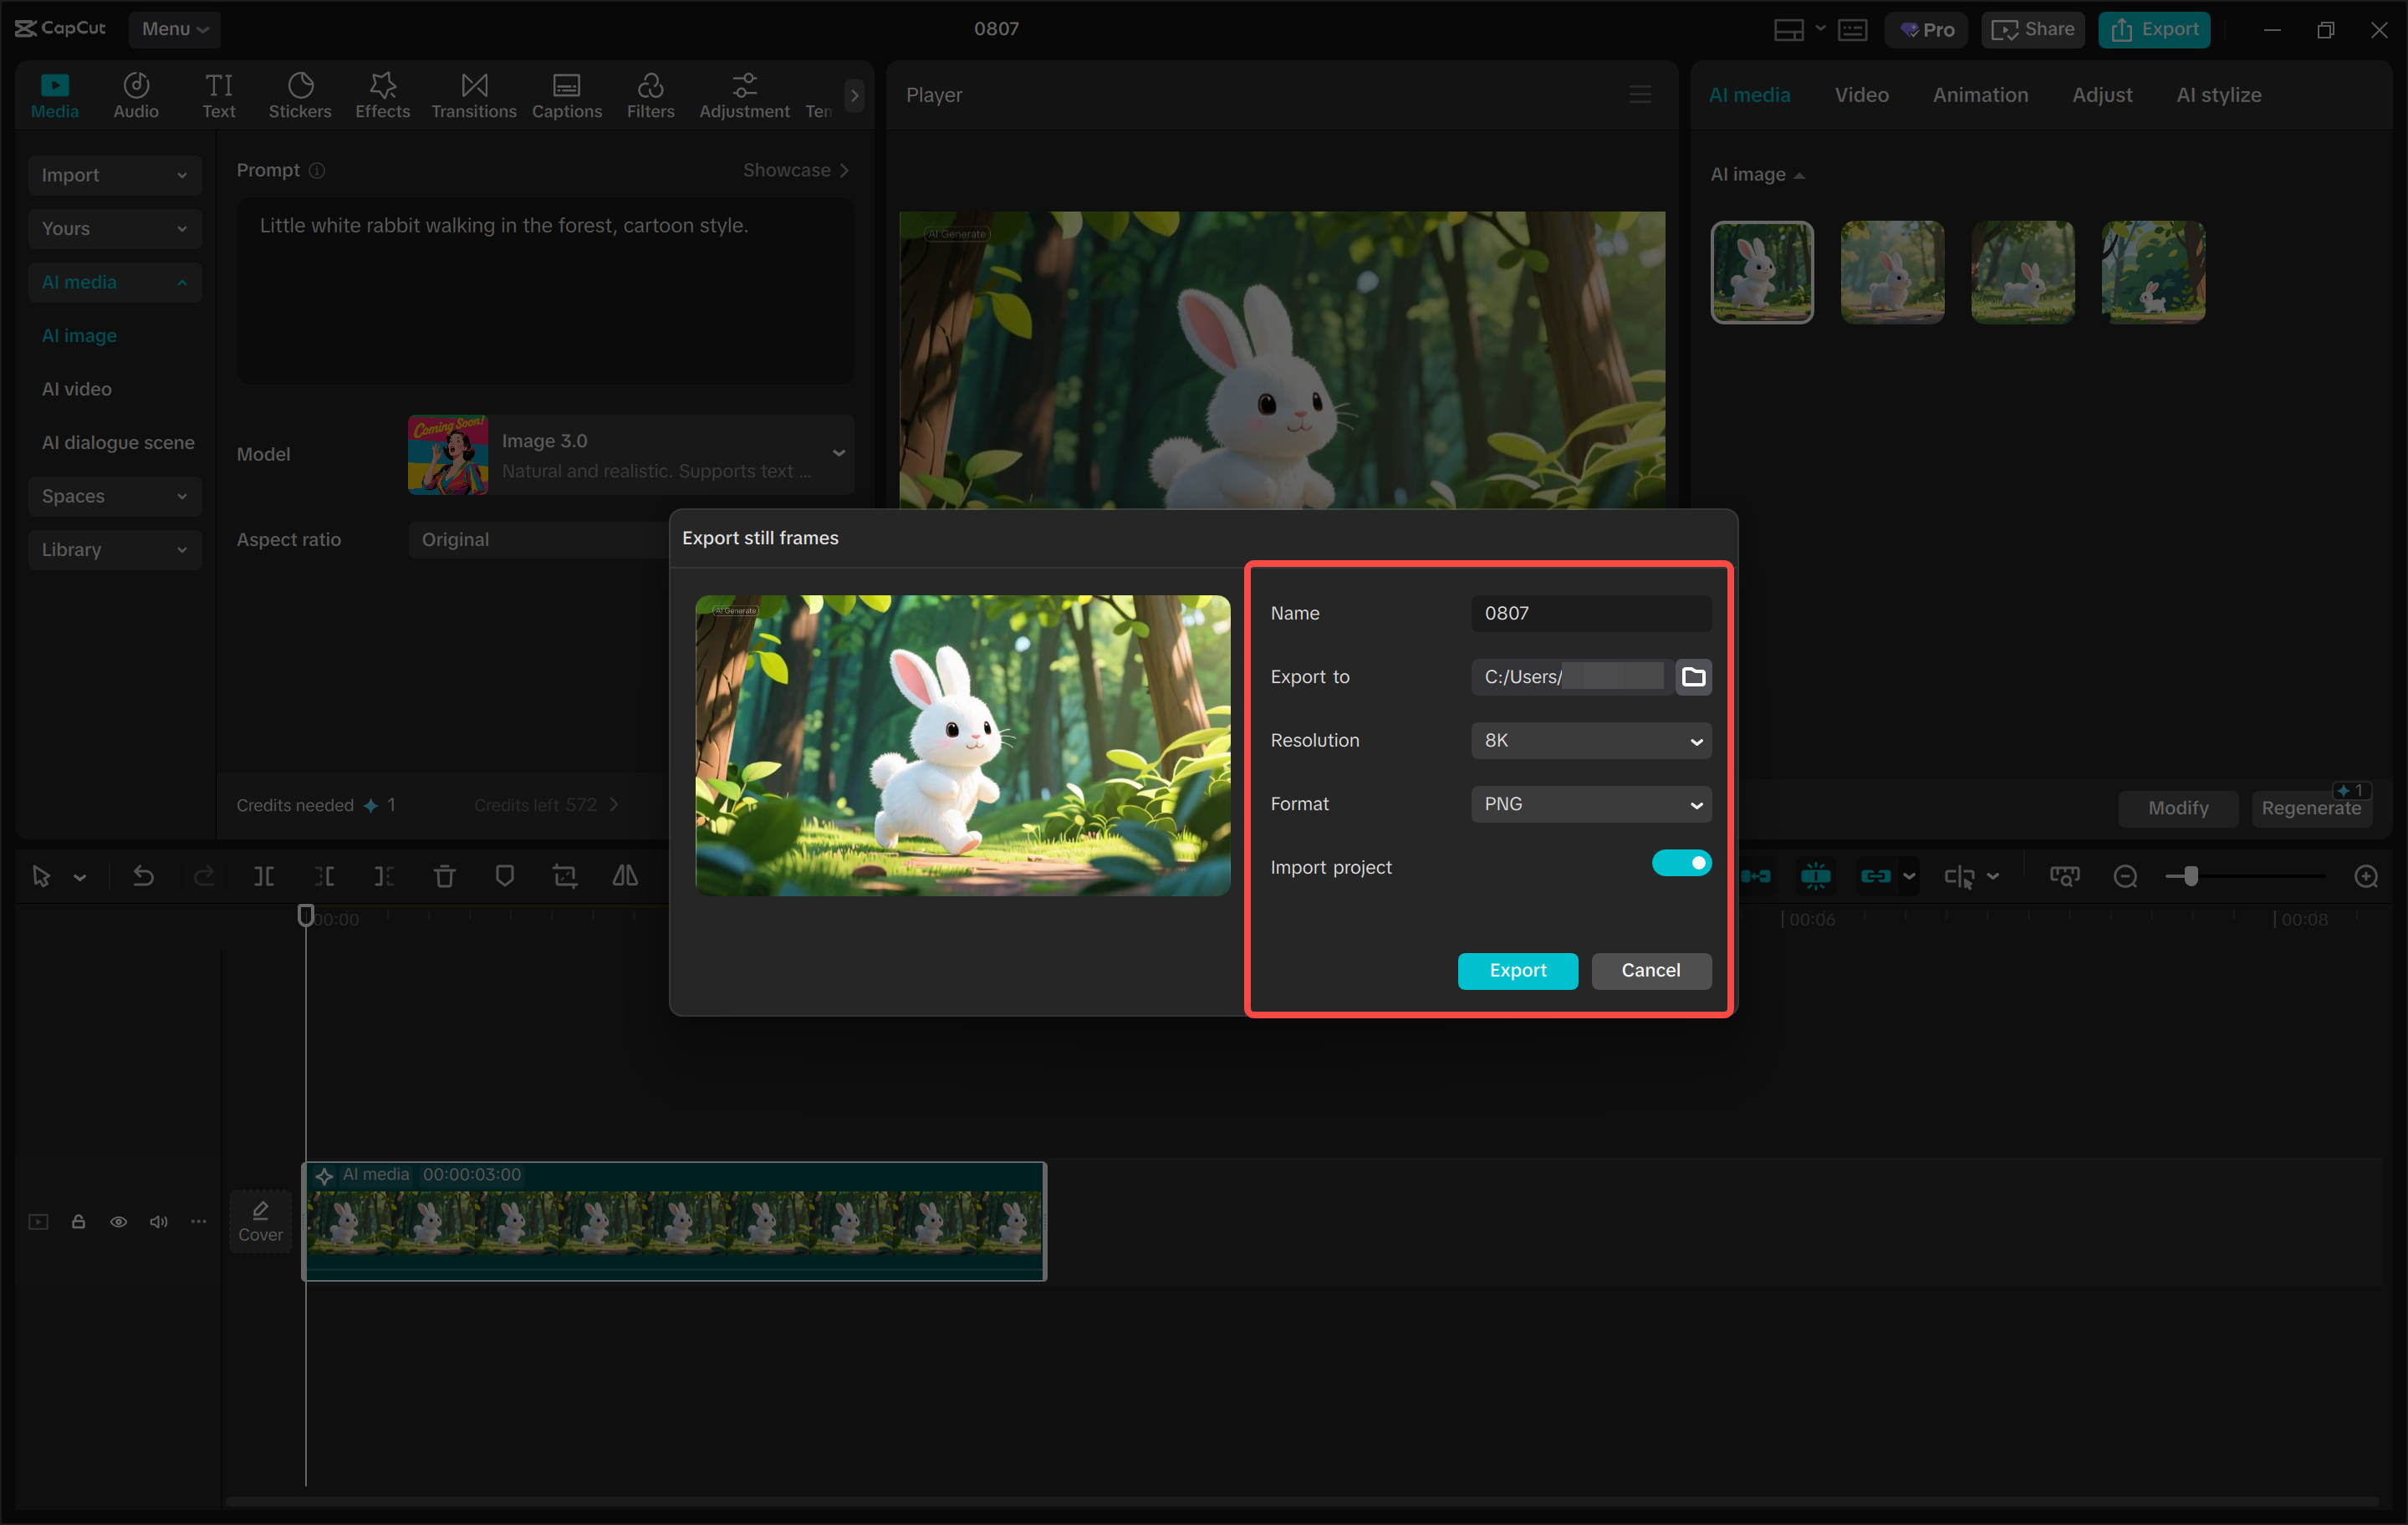Expand the Yours sidebar section
The height and width of the screenshot is (1525, 2408).
(x=114, y=228)
